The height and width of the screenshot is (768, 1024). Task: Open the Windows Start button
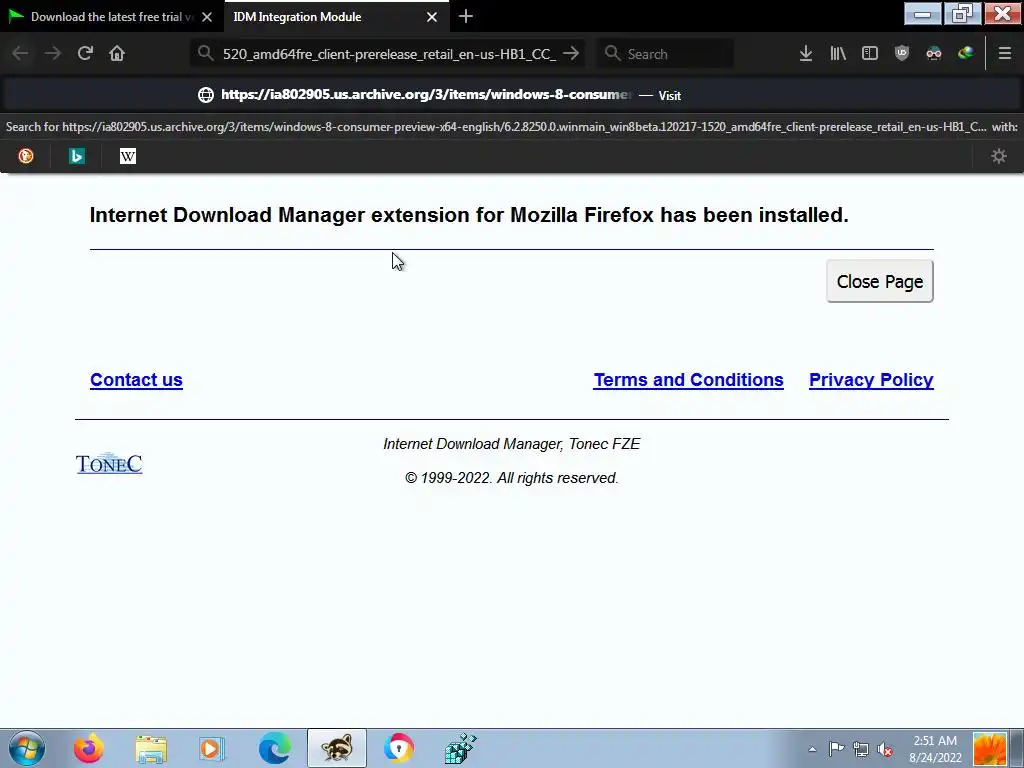coord(27,748)
